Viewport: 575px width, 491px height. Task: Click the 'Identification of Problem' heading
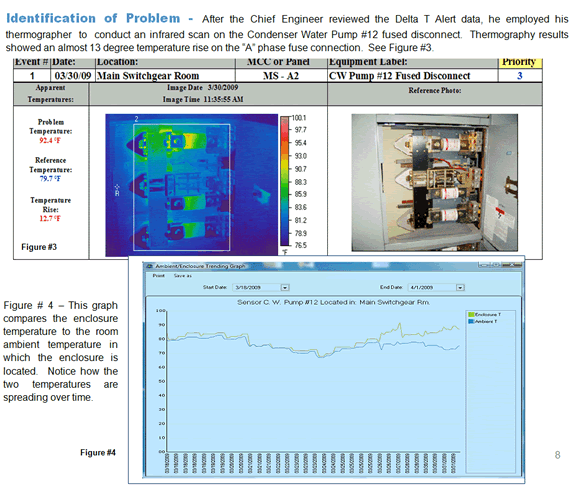coord(93,18)
